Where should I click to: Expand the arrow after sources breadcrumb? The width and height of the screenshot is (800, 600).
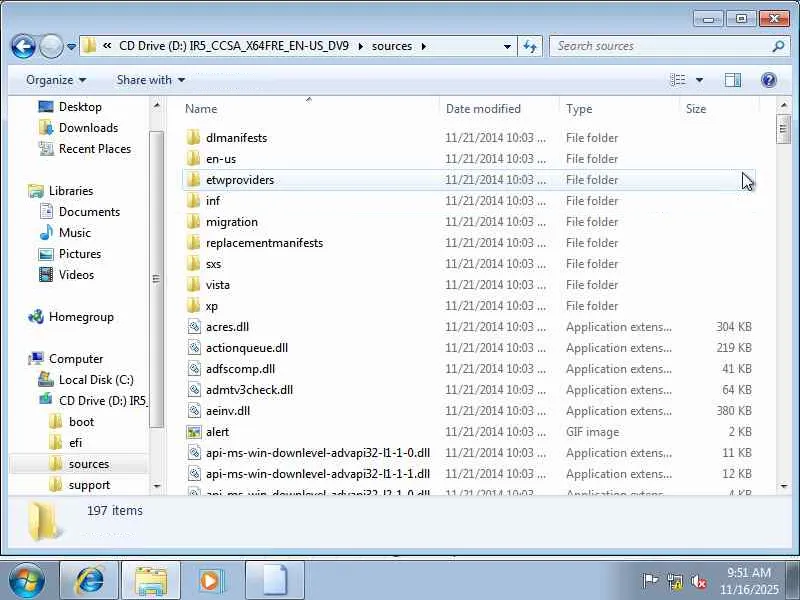(x=423, y=46)
